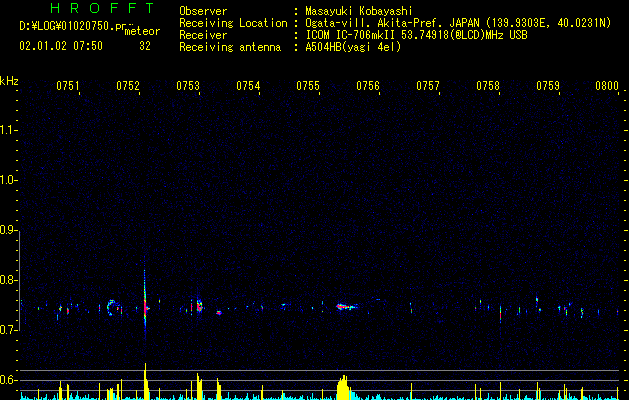629x400 pixels.
Task: Click the 0758 time marker
Action: point(488,86)
